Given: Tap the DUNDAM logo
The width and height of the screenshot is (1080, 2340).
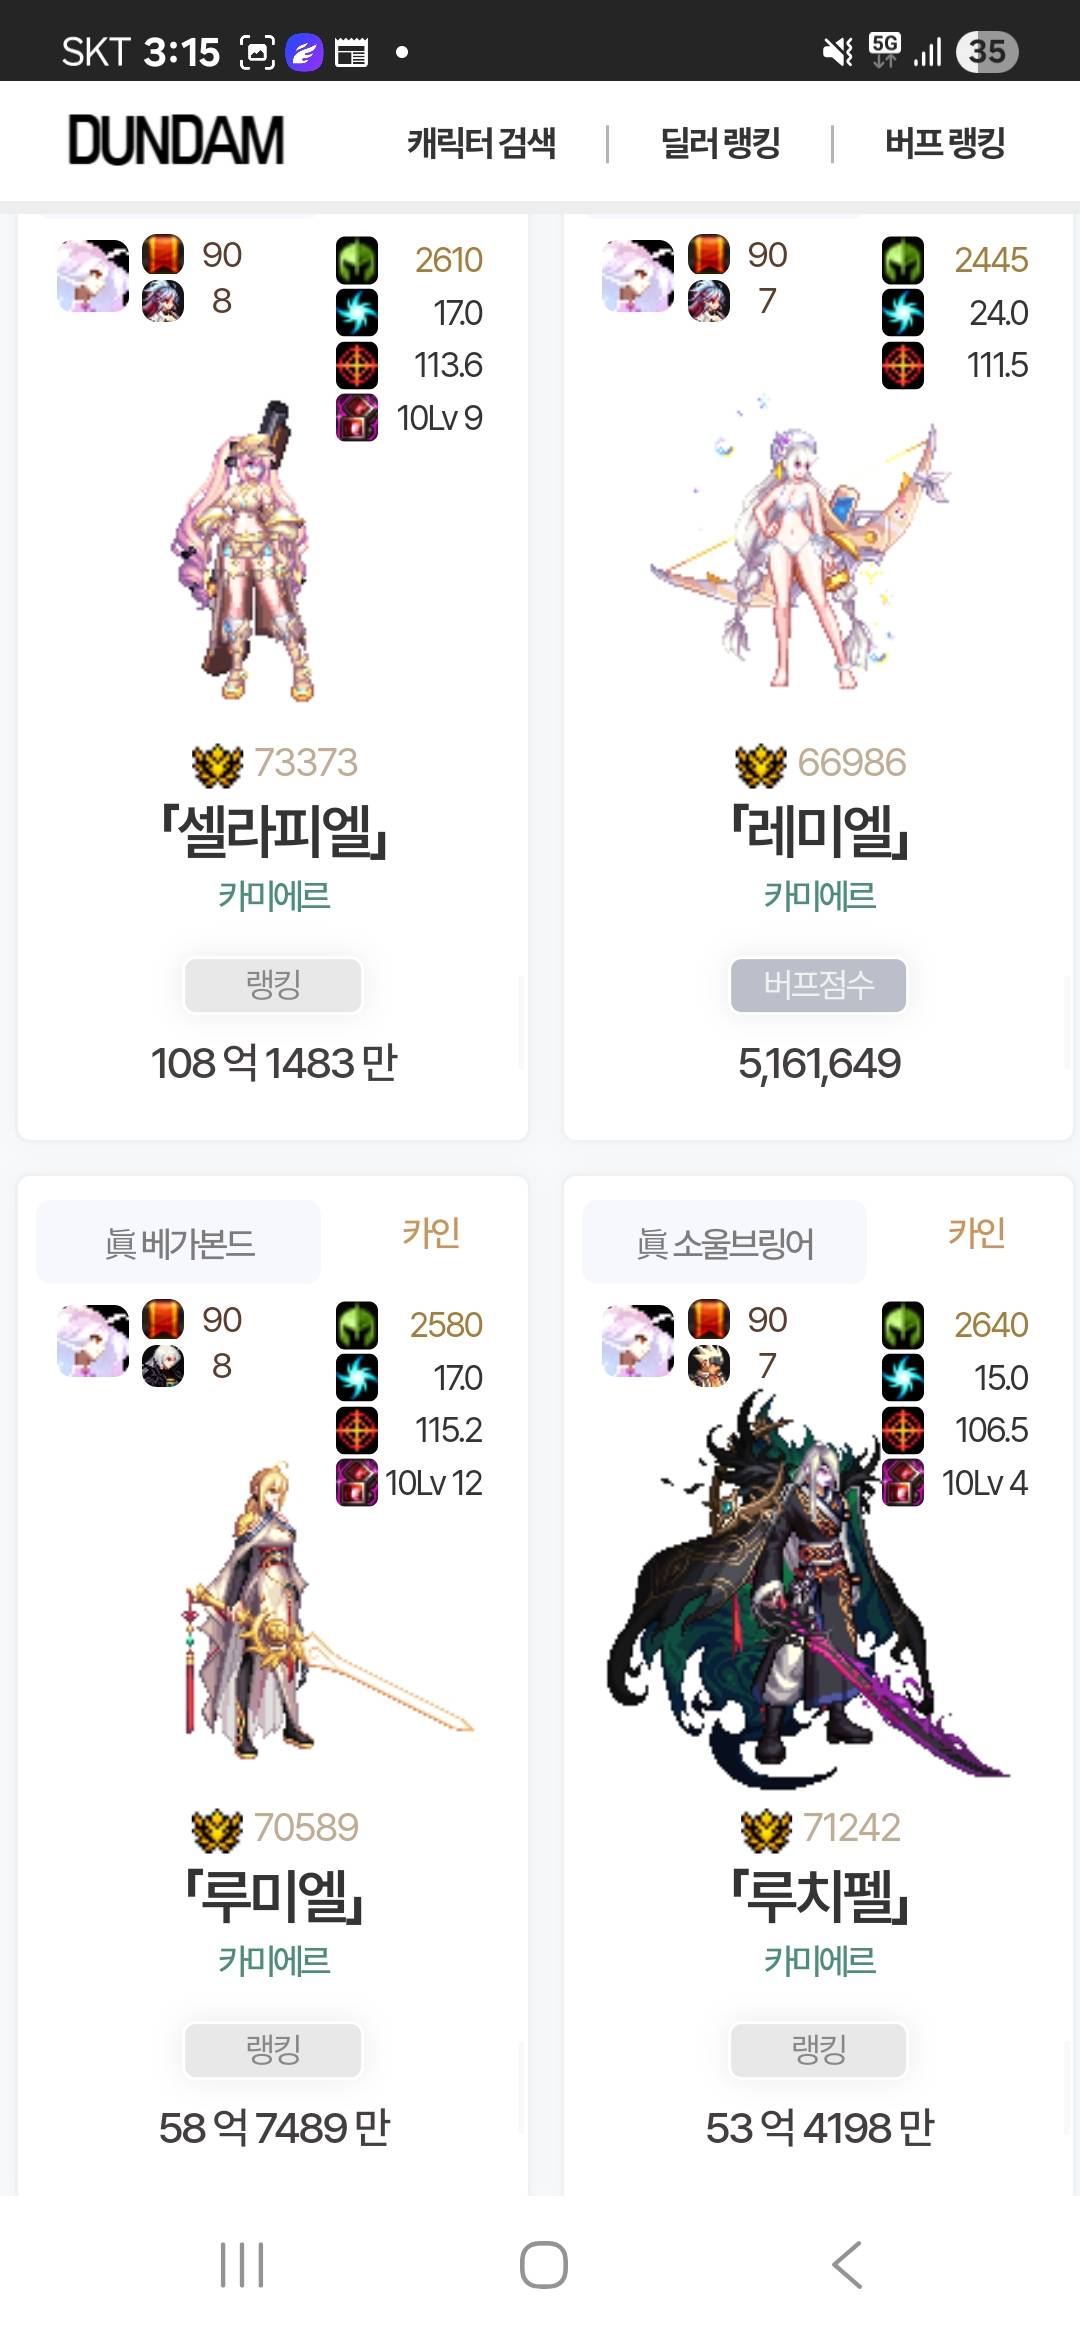Looking at the screenshot, I should 176,141.
